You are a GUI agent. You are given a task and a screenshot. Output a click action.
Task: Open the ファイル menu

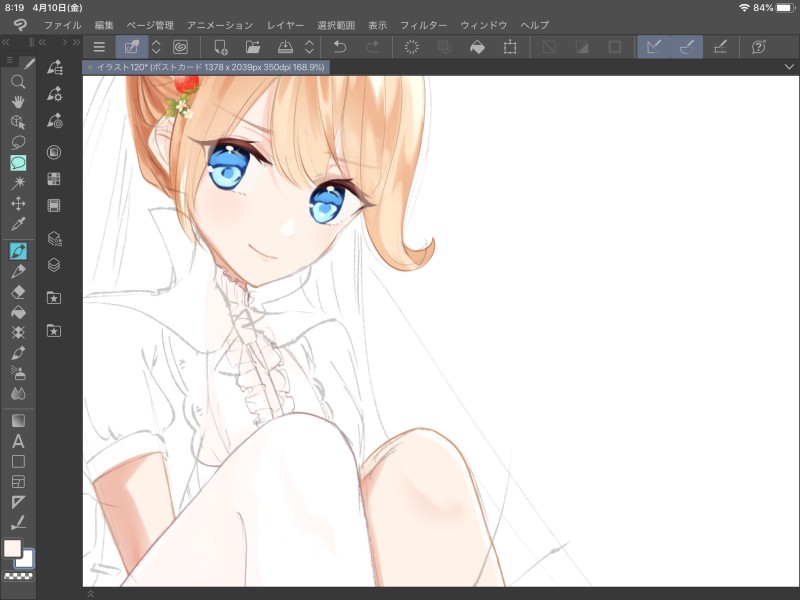(x=62, y=25)
